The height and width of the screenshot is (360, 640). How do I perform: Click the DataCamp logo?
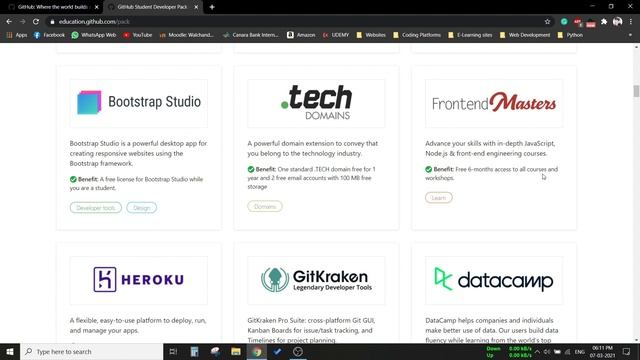click(x=494, y=280)
